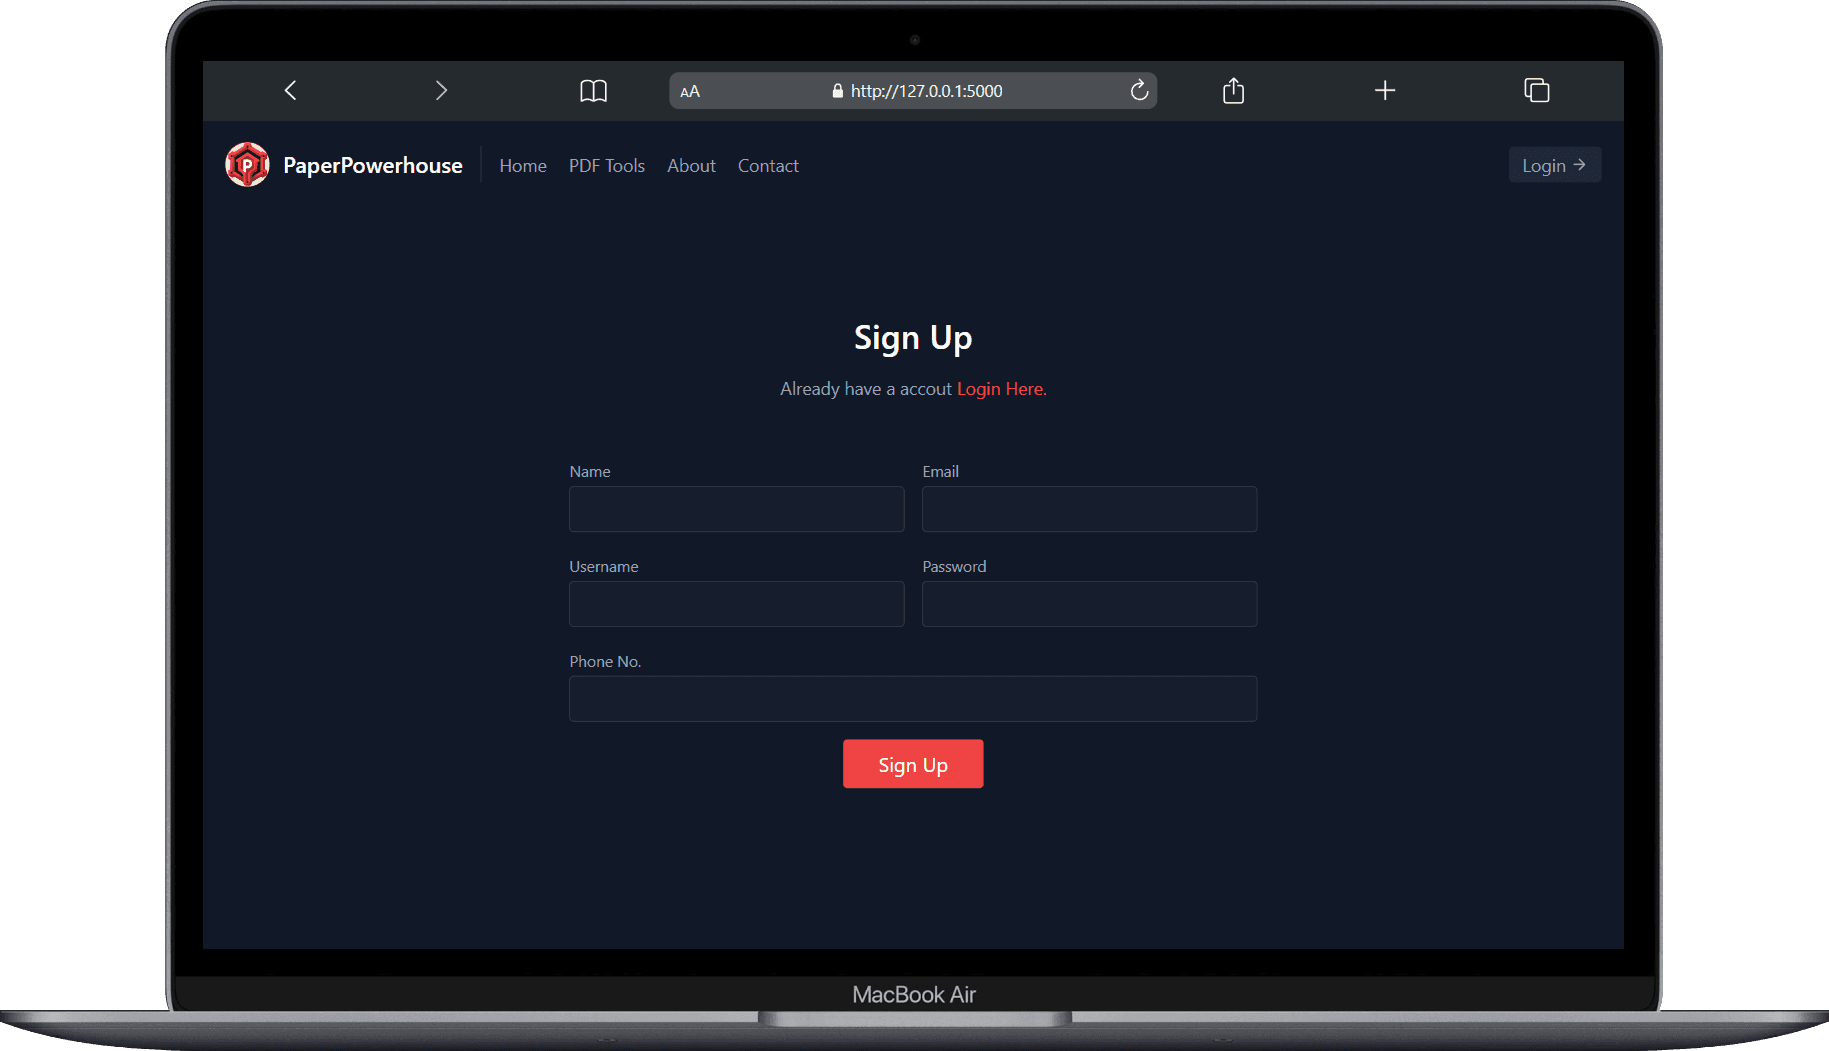Click the 'Already have a accout' text
Image resolution: width=1829 pixels, height=1051 pixels.
pyautogui.click(x=866, y=389)
